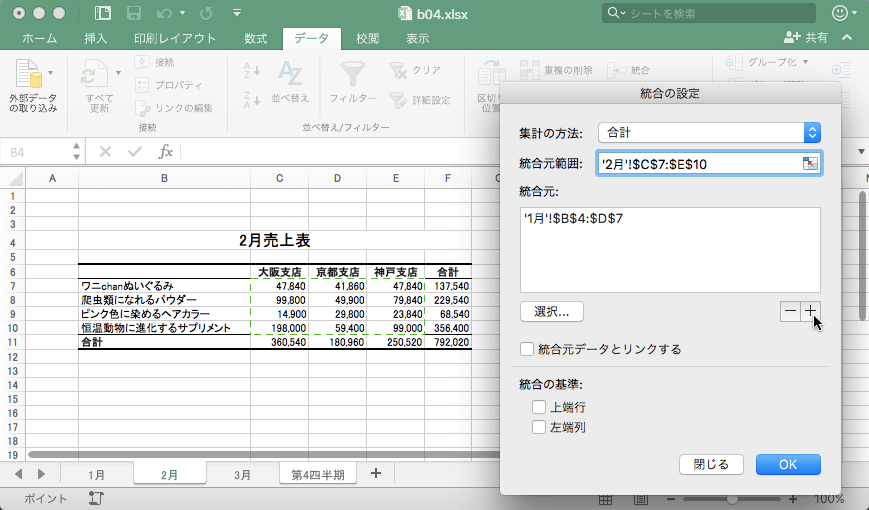869x510 pixels.
Task: Switch to the 3月 sheet tab
Action: pyautogui.click(x=242, y=475)
